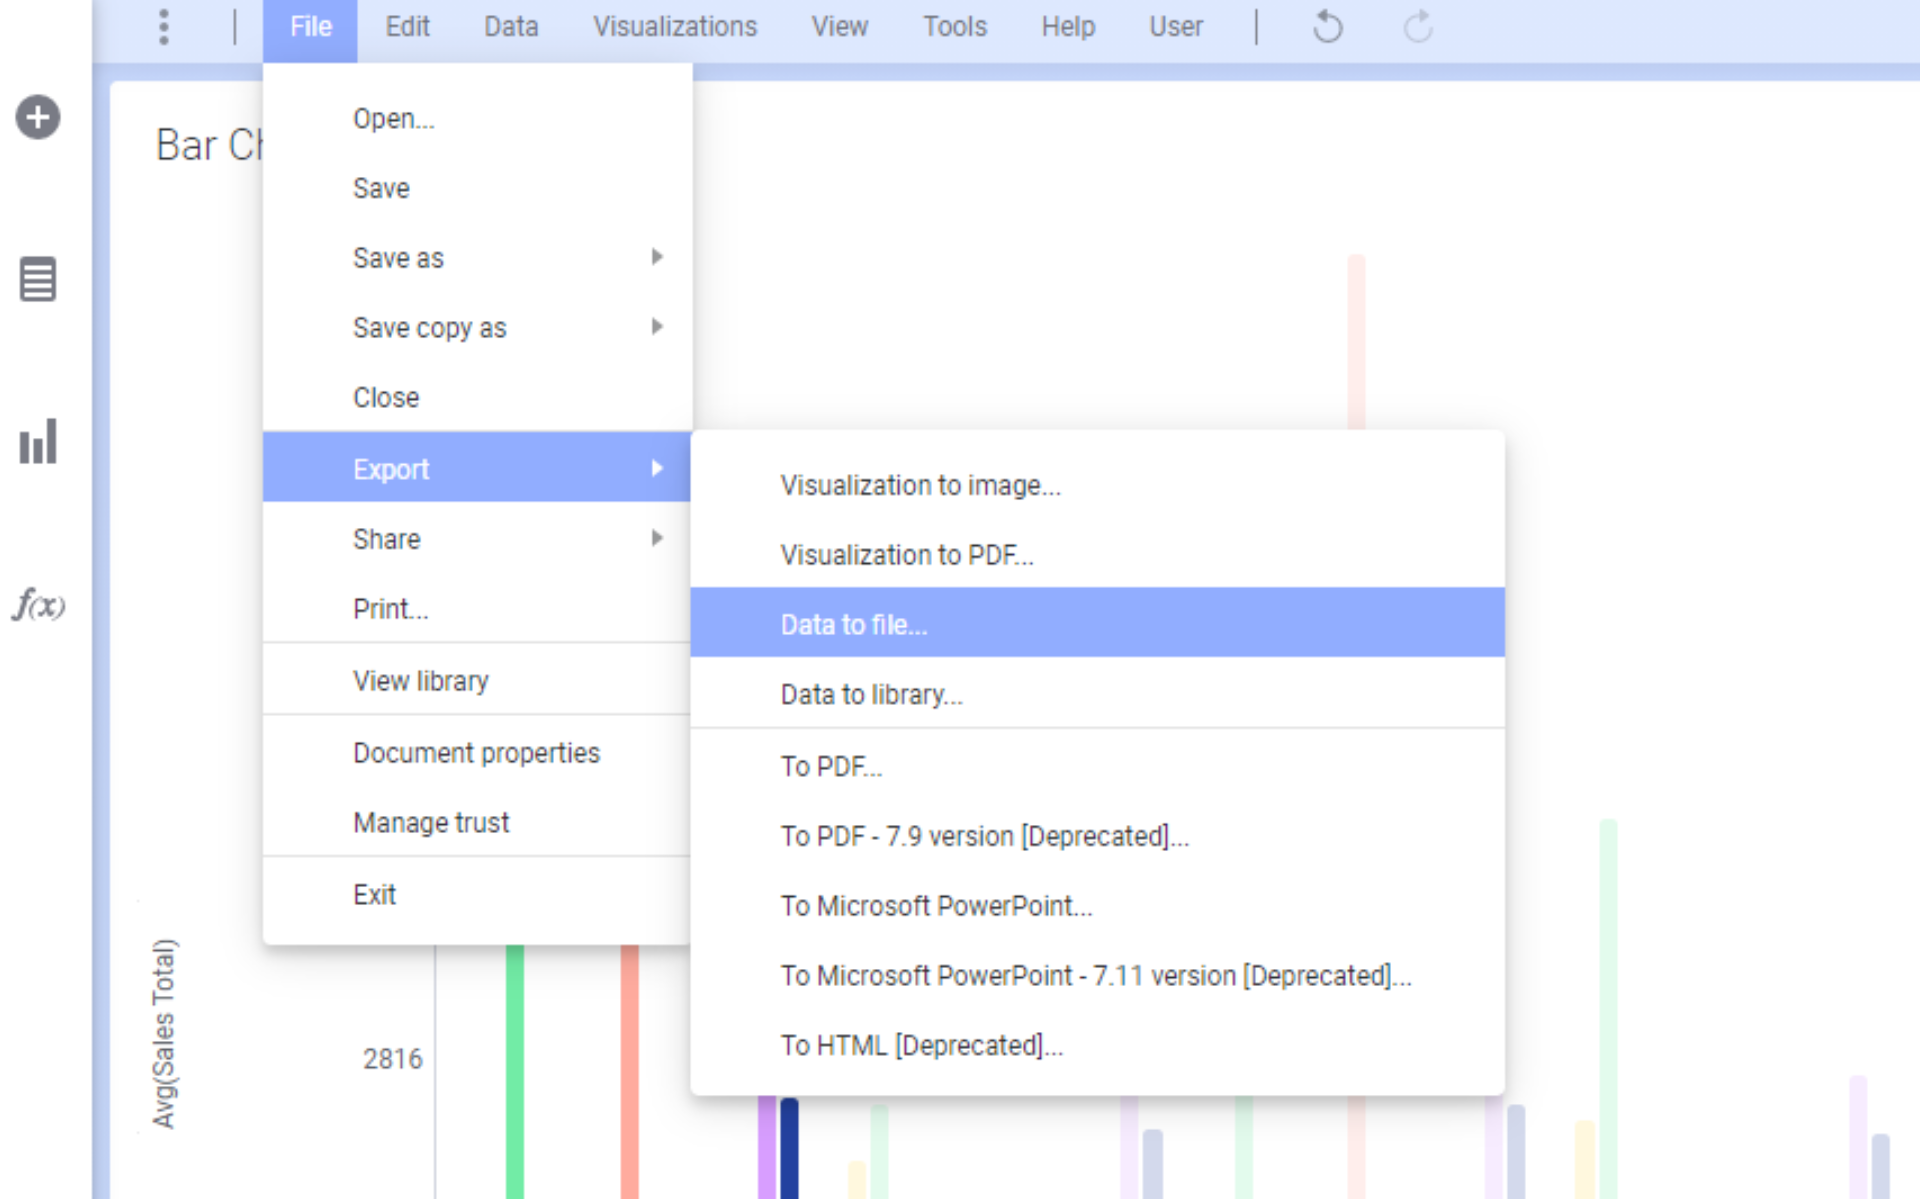This screenshot has width=1920, height=1199.
Task: Open the visualization types bar chart icon
Action: (38, 442)
